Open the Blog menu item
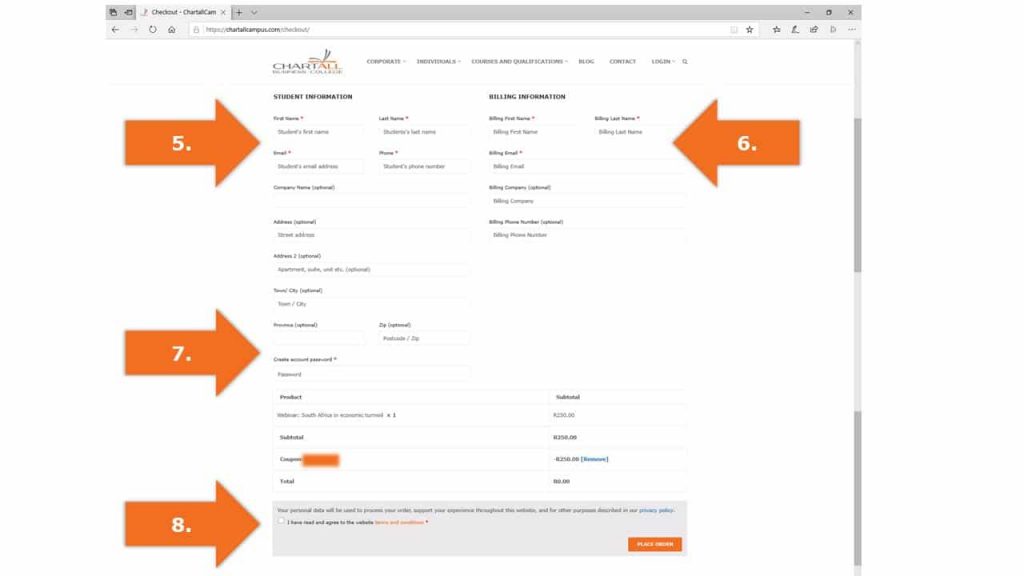Viewport: 1024px width, 576px height. pos(586,62)
